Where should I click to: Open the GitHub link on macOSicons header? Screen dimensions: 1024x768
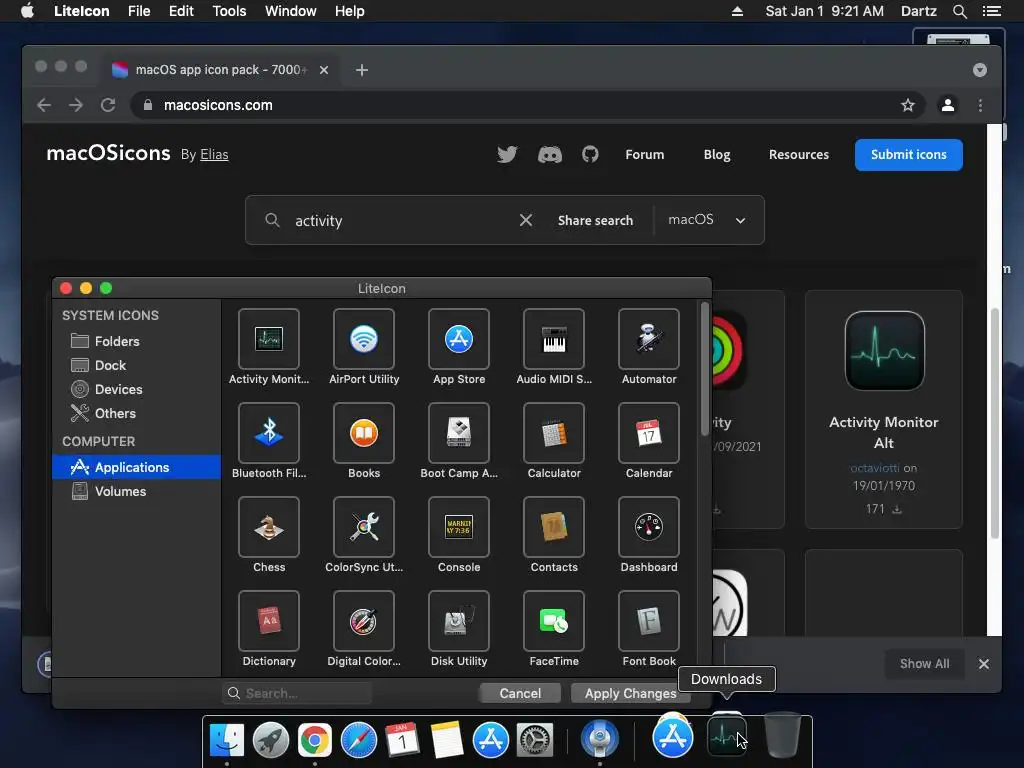tap(590, 155)
